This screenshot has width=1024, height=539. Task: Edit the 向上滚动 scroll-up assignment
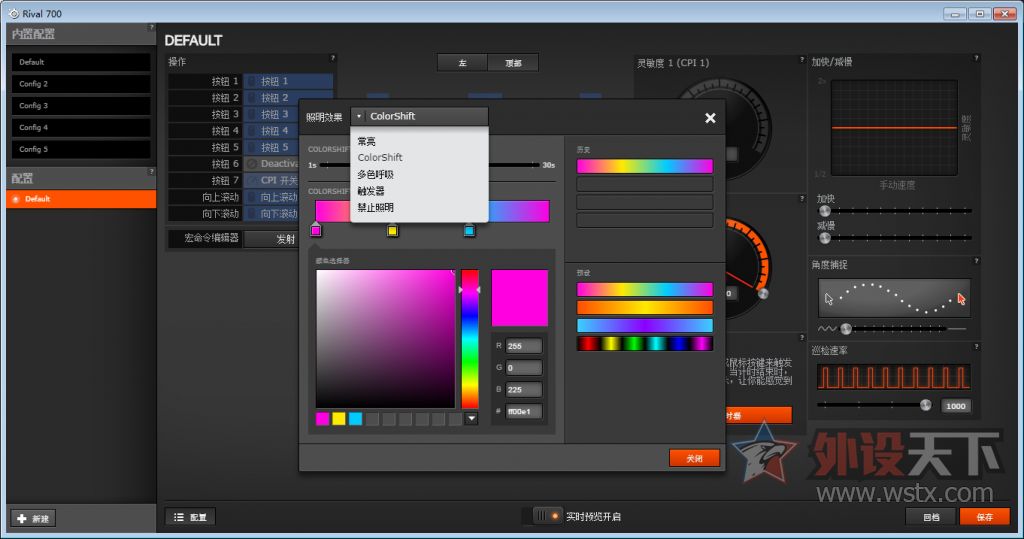272,197
